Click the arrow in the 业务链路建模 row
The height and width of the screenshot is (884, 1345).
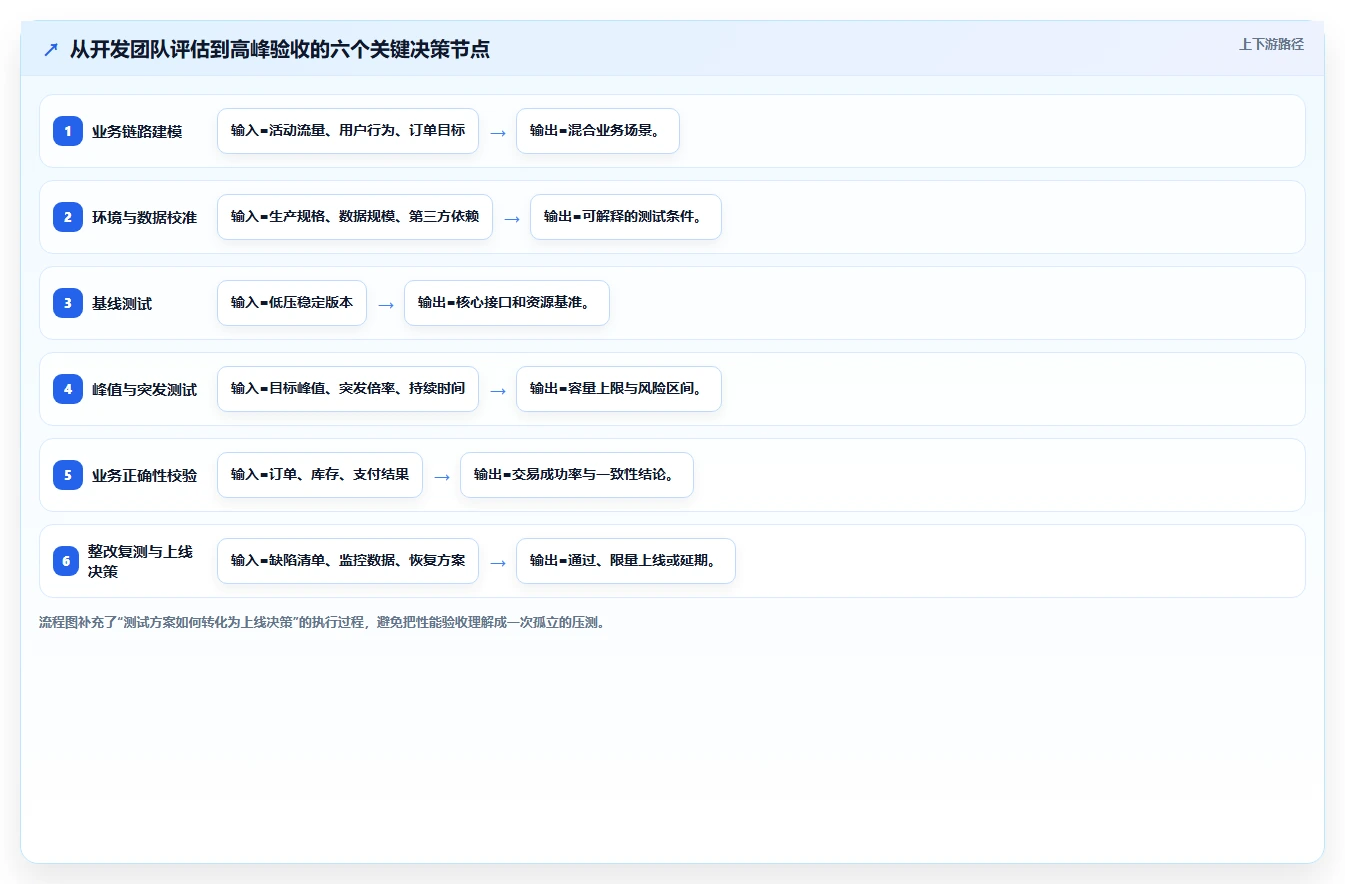pyautogui.click(x=498, y=132)
